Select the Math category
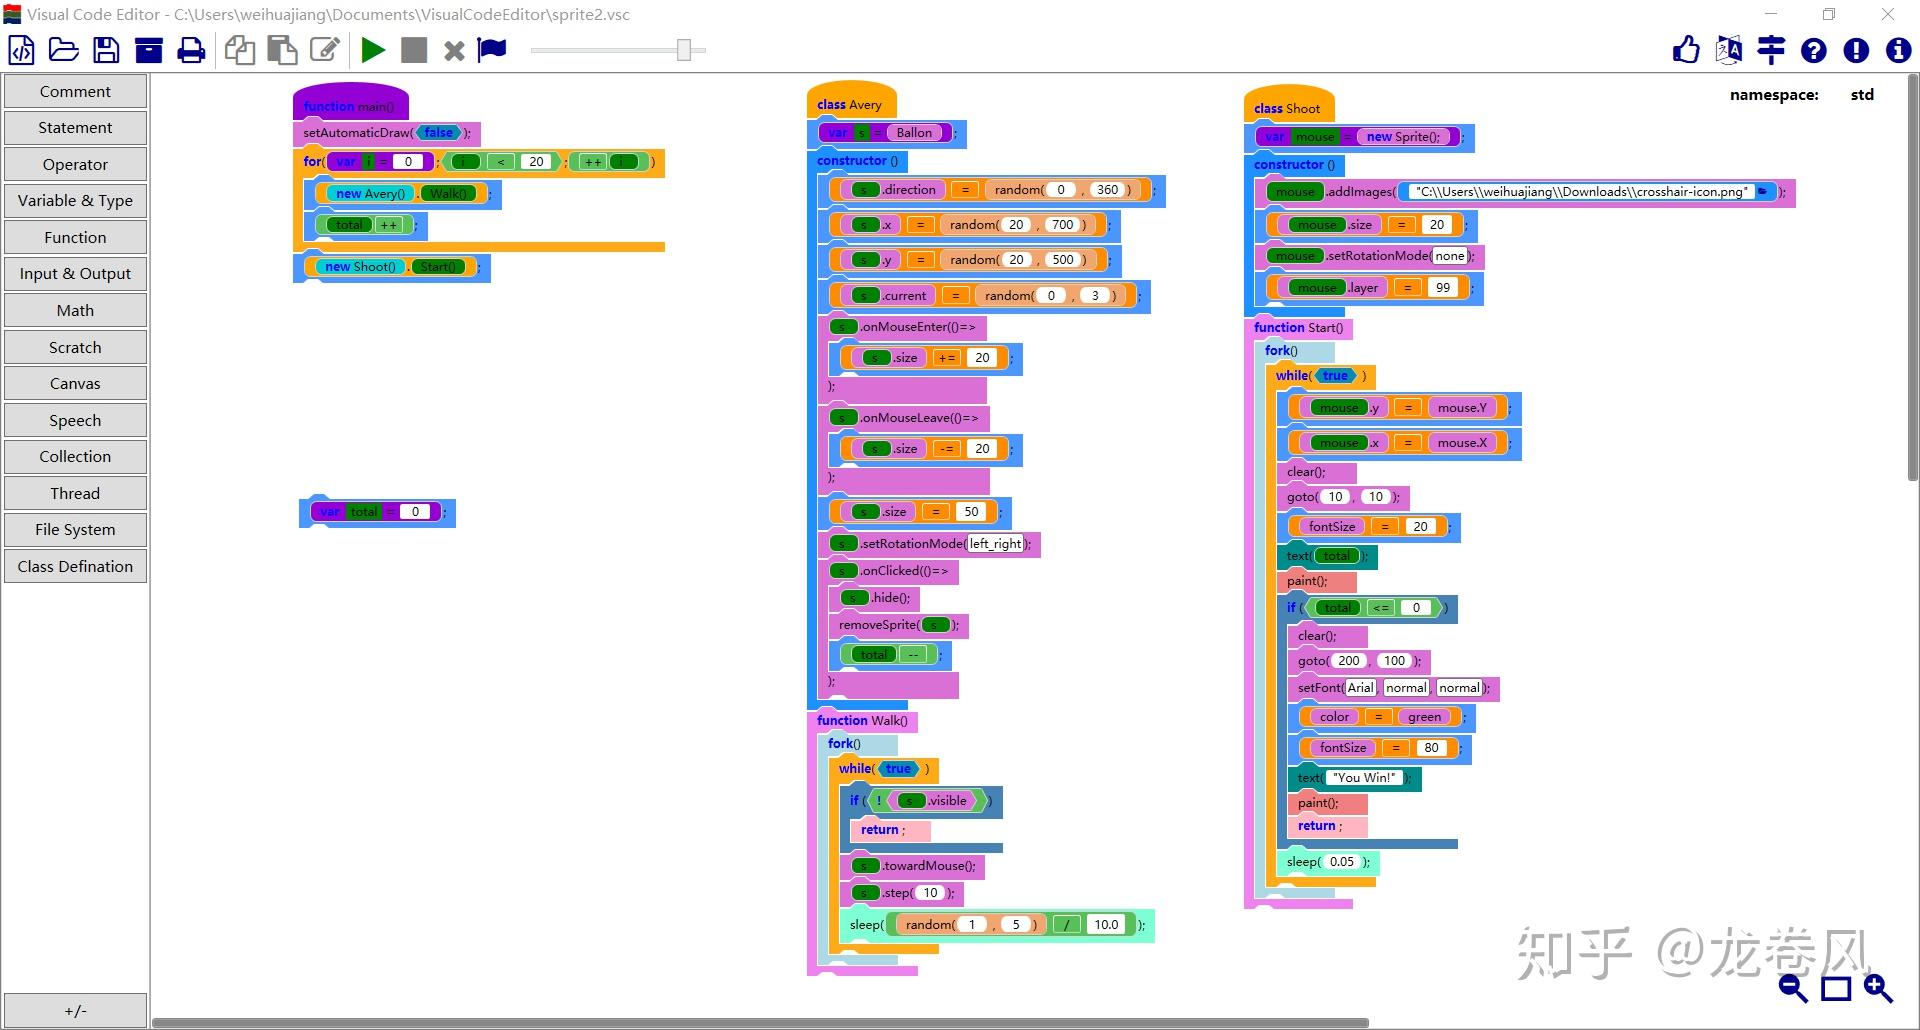 coord(75,310)
